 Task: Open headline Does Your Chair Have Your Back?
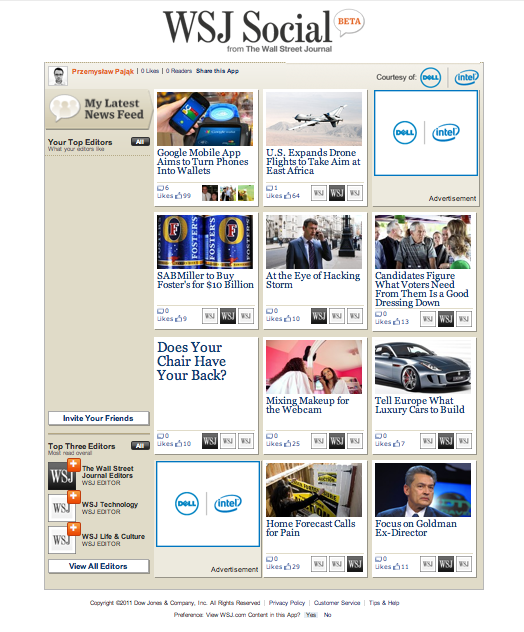191,361
